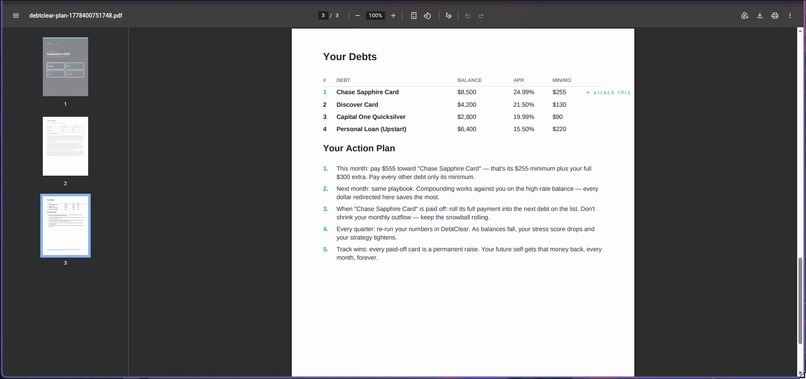Click the $130 minimum payment

point(559,104)
